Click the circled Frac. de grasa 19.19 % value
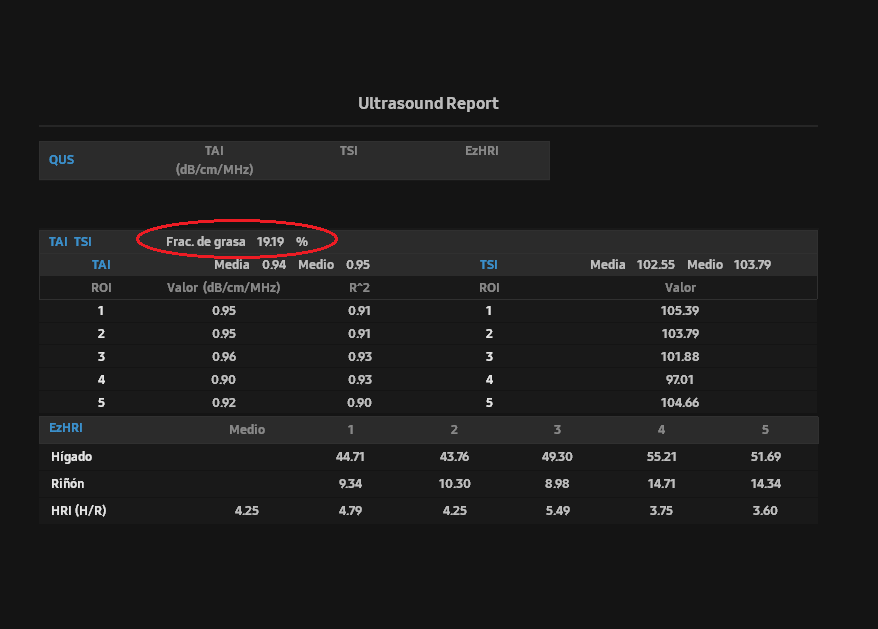The height and width of the screenshot is (629, 878). coord(237,242)
